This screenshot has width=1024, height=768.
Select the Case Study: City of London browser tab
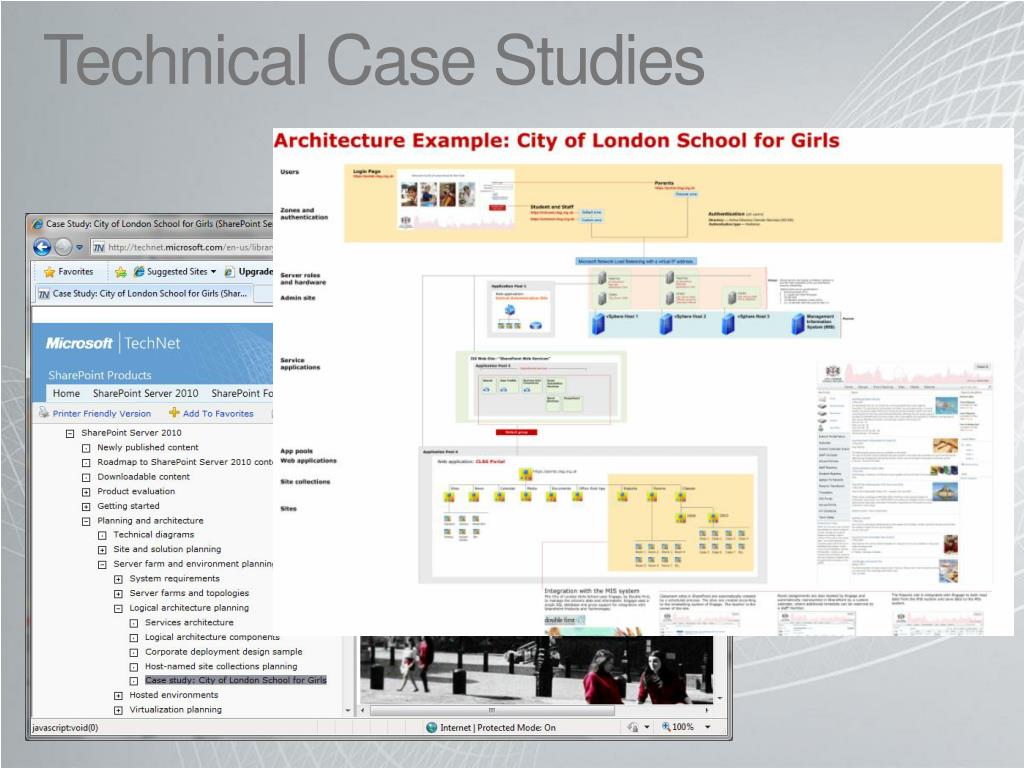[x=143, y=294]
